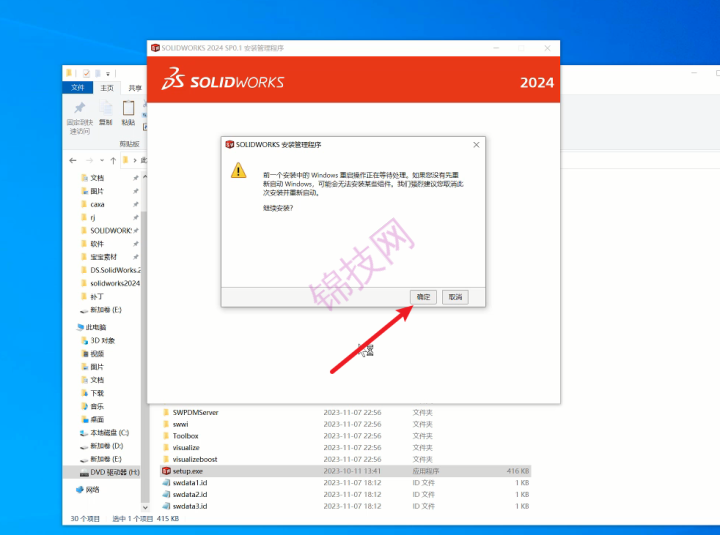This screenshot has height=535, width=720.
Task: Go up one folder level arrow
Action: click(113, 160)
